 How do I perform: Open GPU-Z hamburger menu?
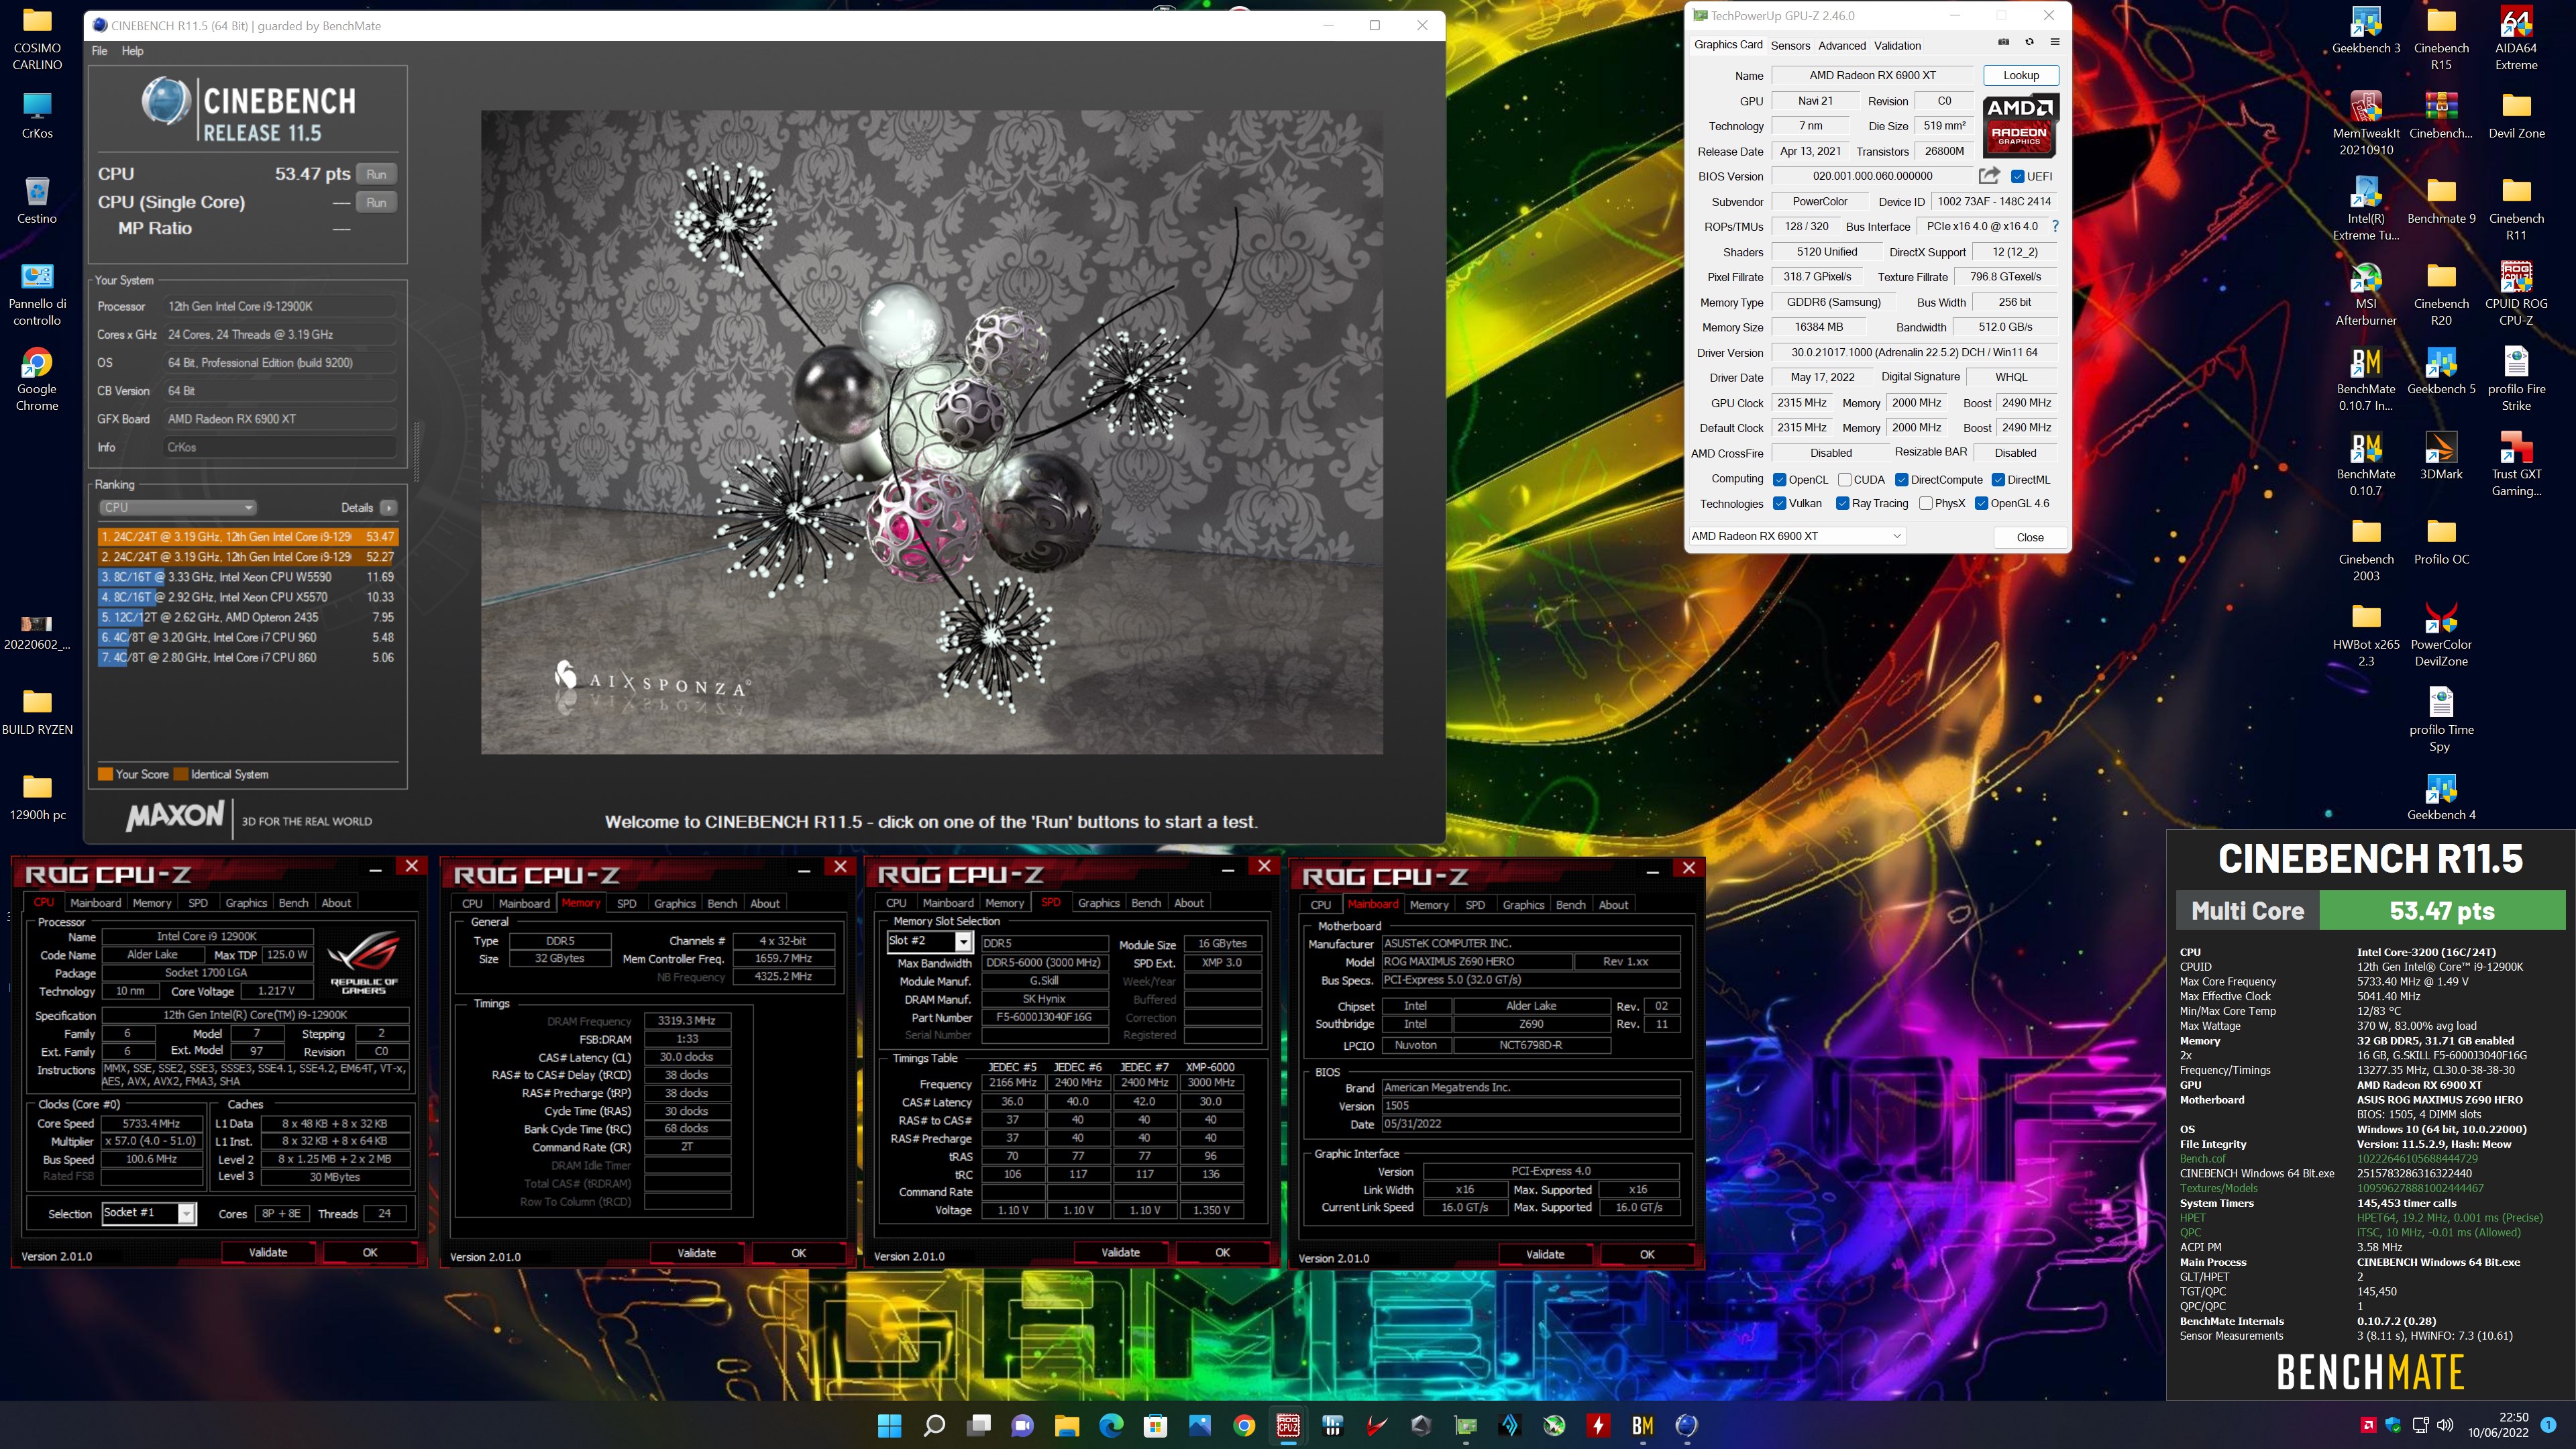pyautogui.click(x=2055, y=43)
